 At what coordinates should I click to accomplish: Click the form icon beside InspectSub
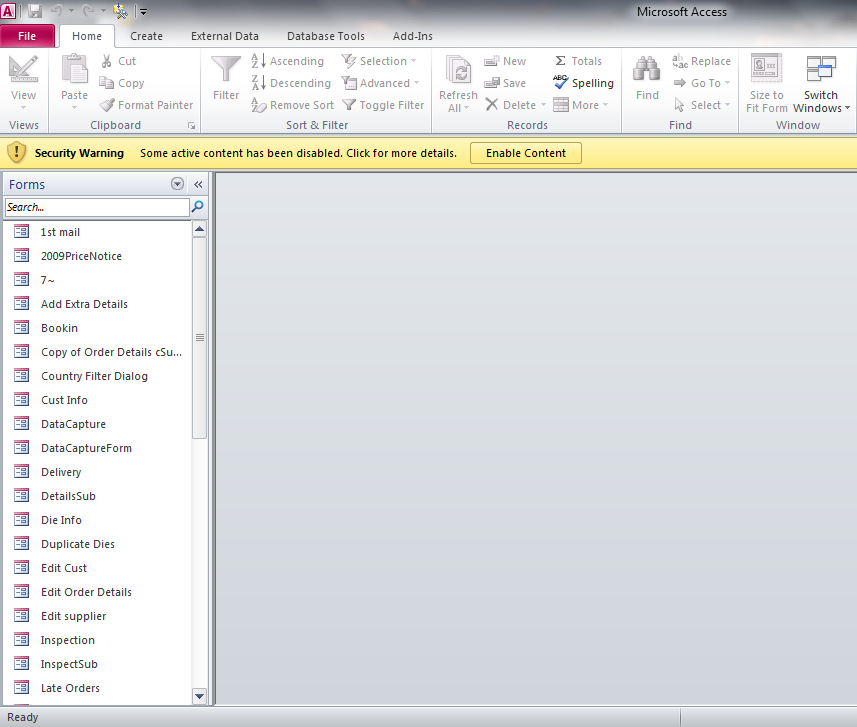coord(21,664)
